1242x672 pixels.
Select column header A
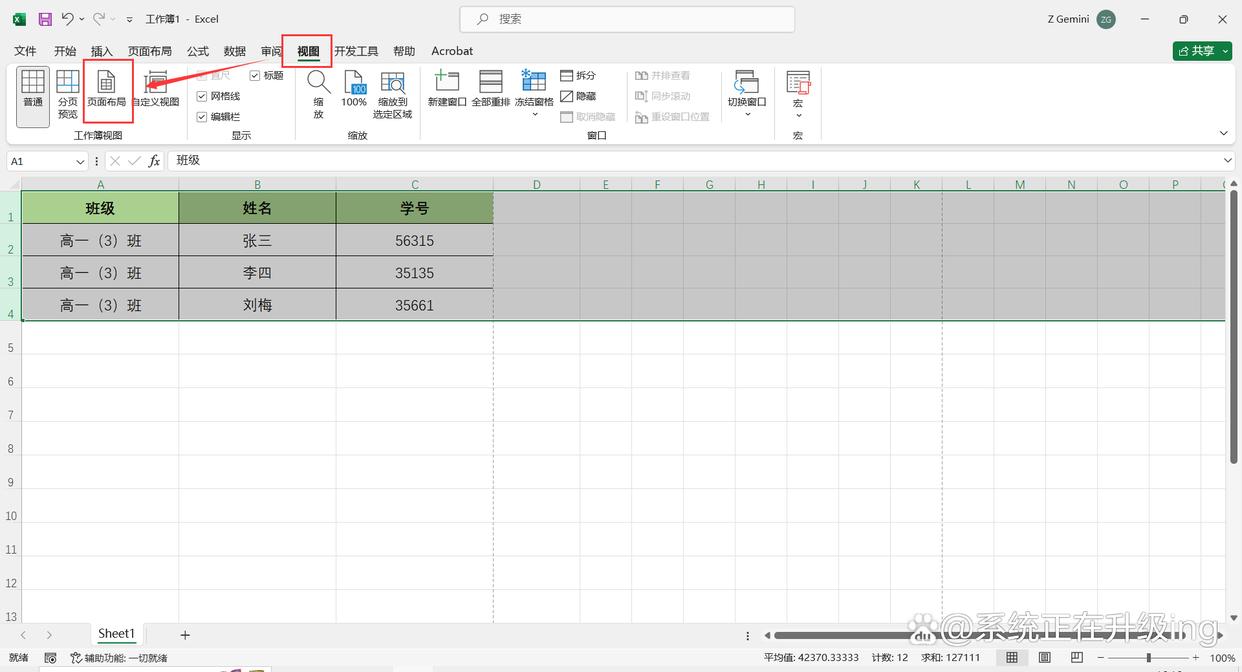(100, 185)
